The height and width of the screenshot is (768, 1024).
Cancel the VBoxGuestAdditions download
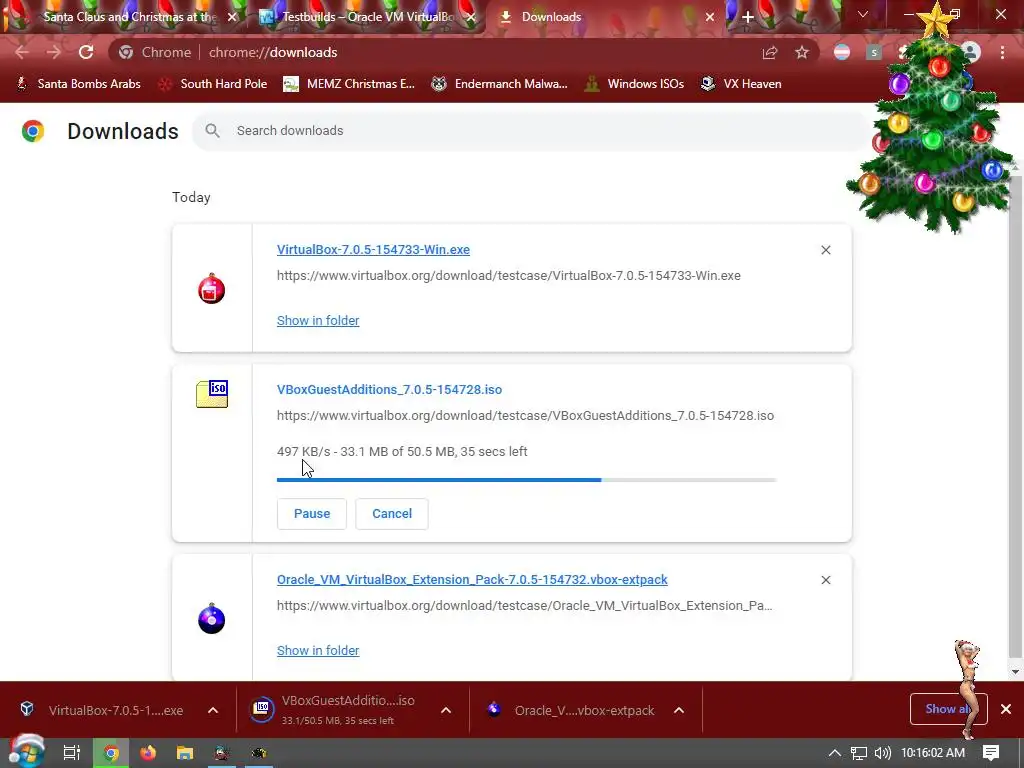(392, 514)
